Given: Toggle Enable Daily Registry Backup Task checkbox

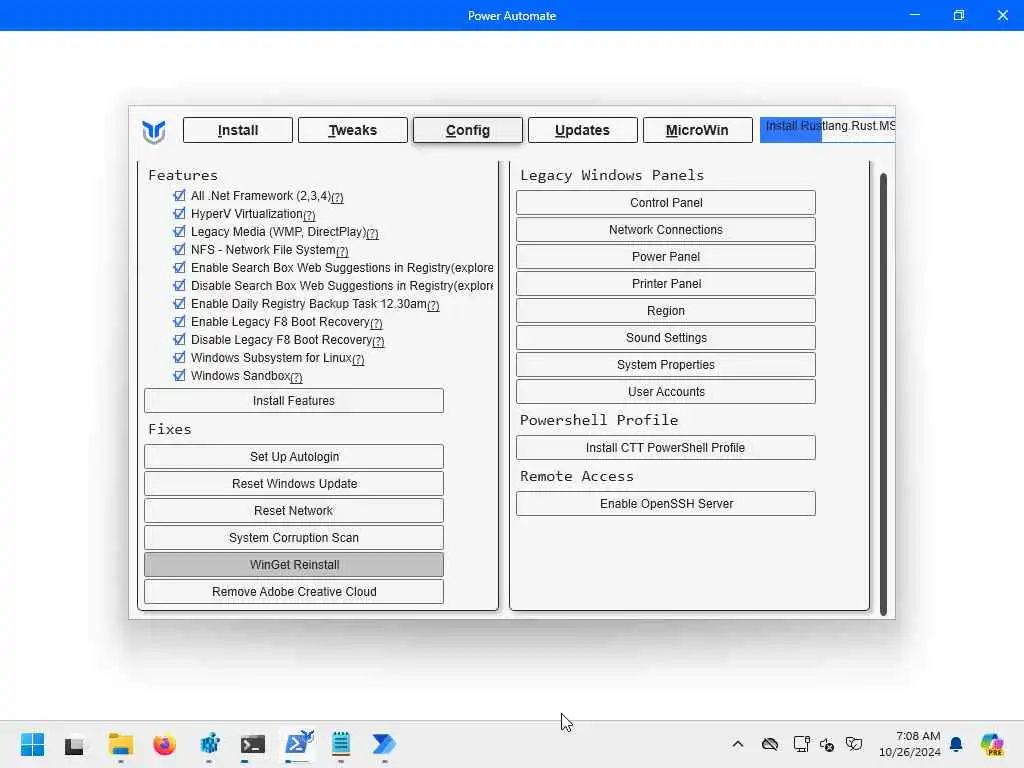Looking at the screenshot, I should [179, 303].
